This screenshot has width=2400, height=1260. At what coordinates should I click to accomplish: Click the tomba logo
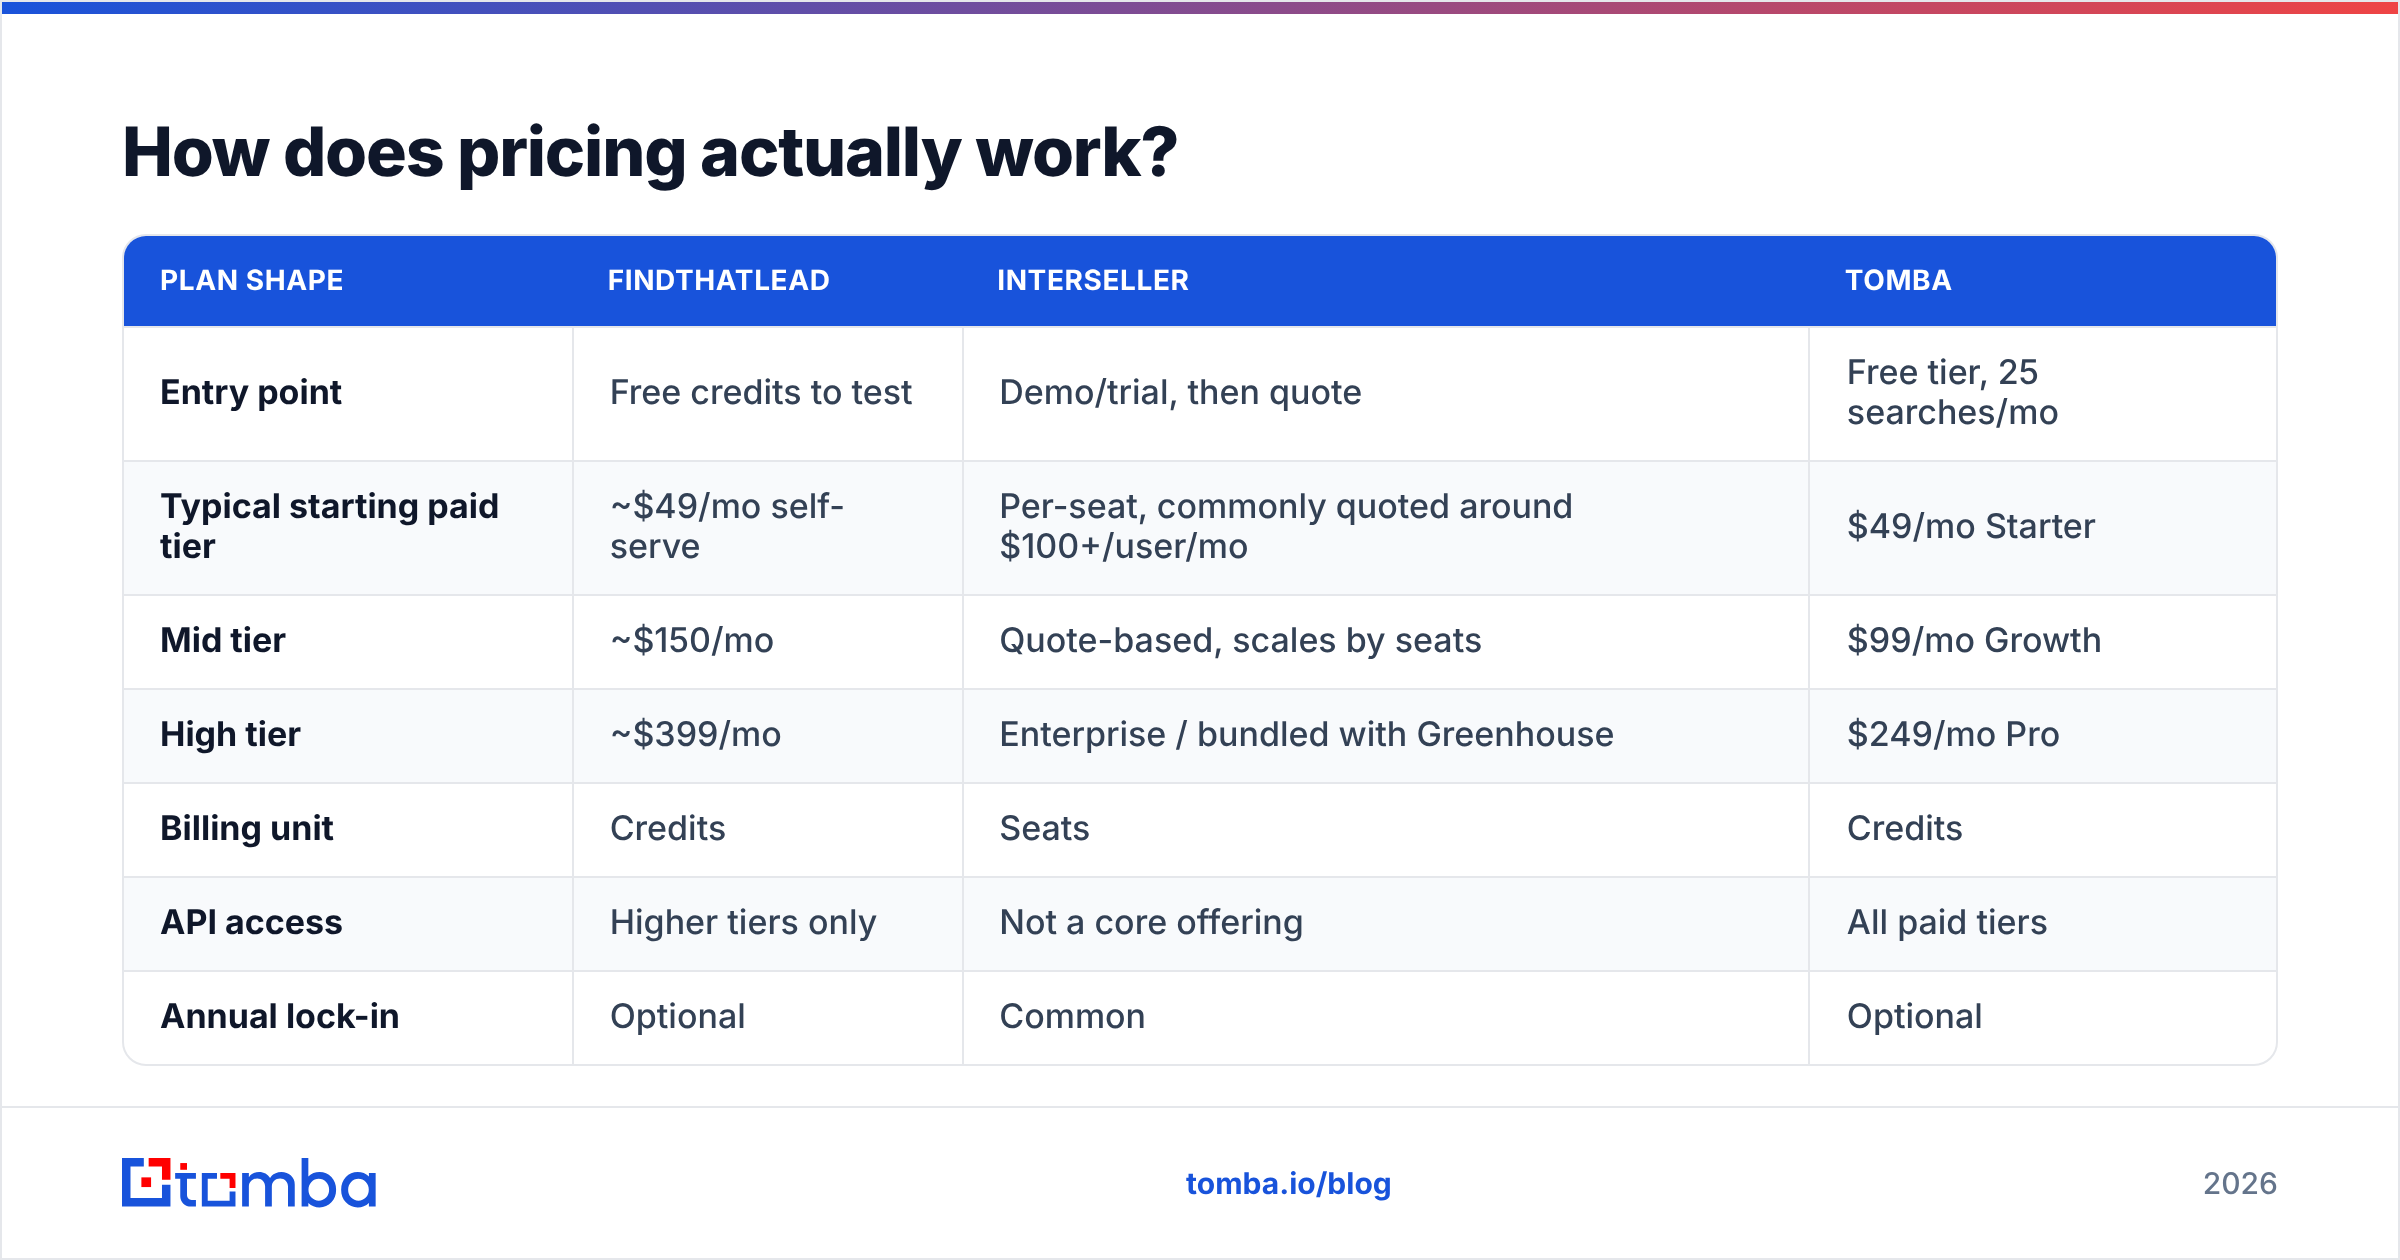249,1183
